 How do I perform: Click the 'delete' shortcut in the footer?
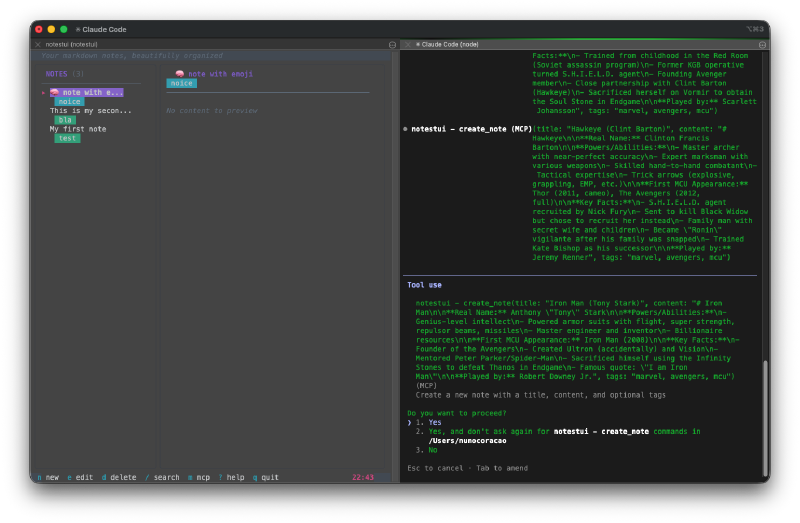[x=119, y=478]
